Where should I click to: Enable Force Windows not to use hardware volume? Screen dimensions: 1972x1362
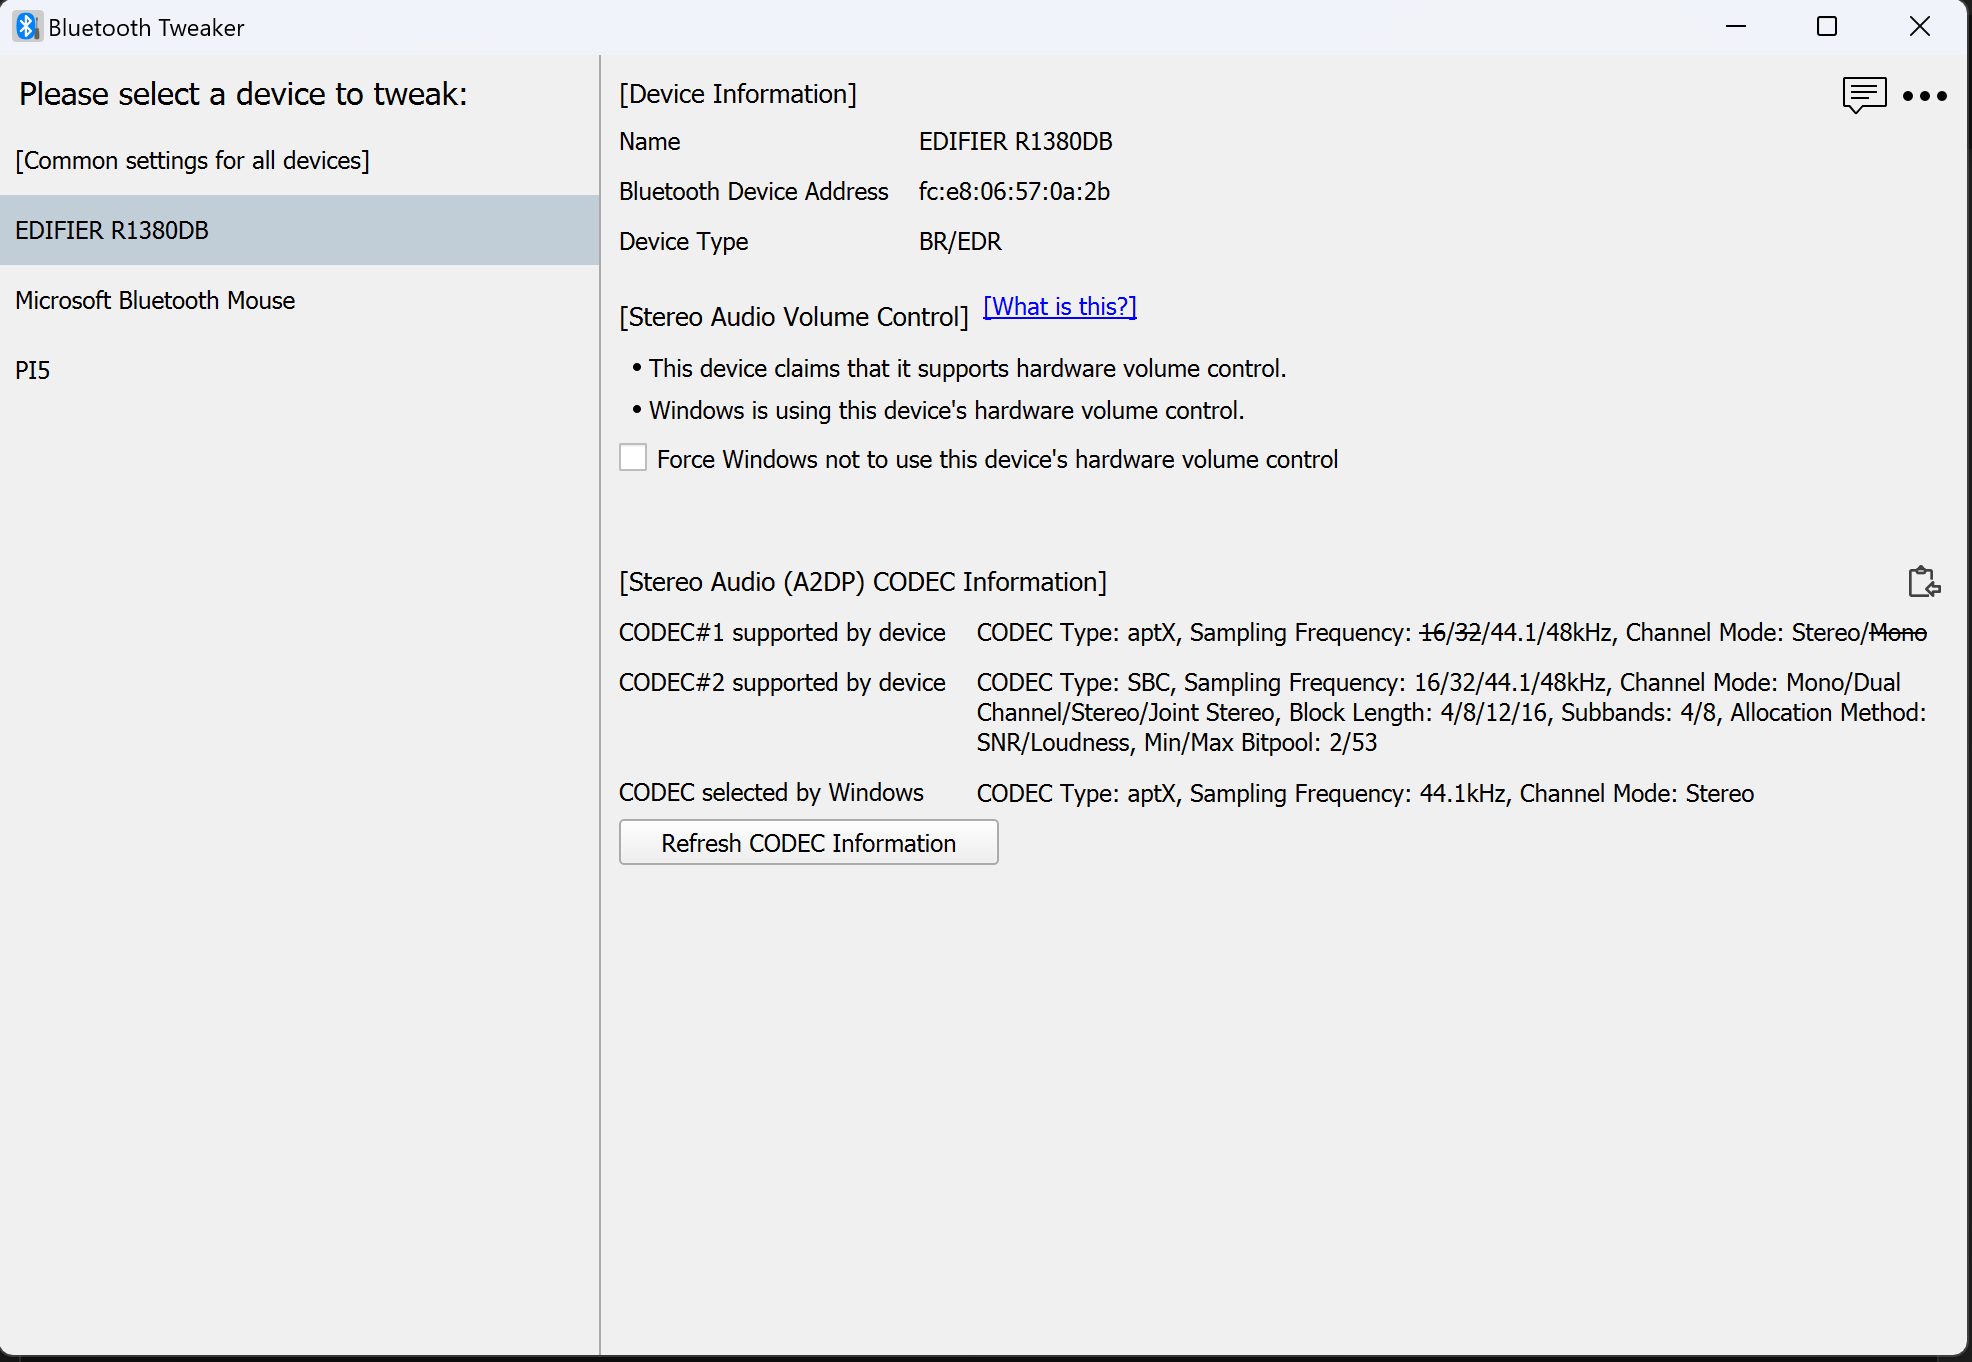tap(633, 458)
